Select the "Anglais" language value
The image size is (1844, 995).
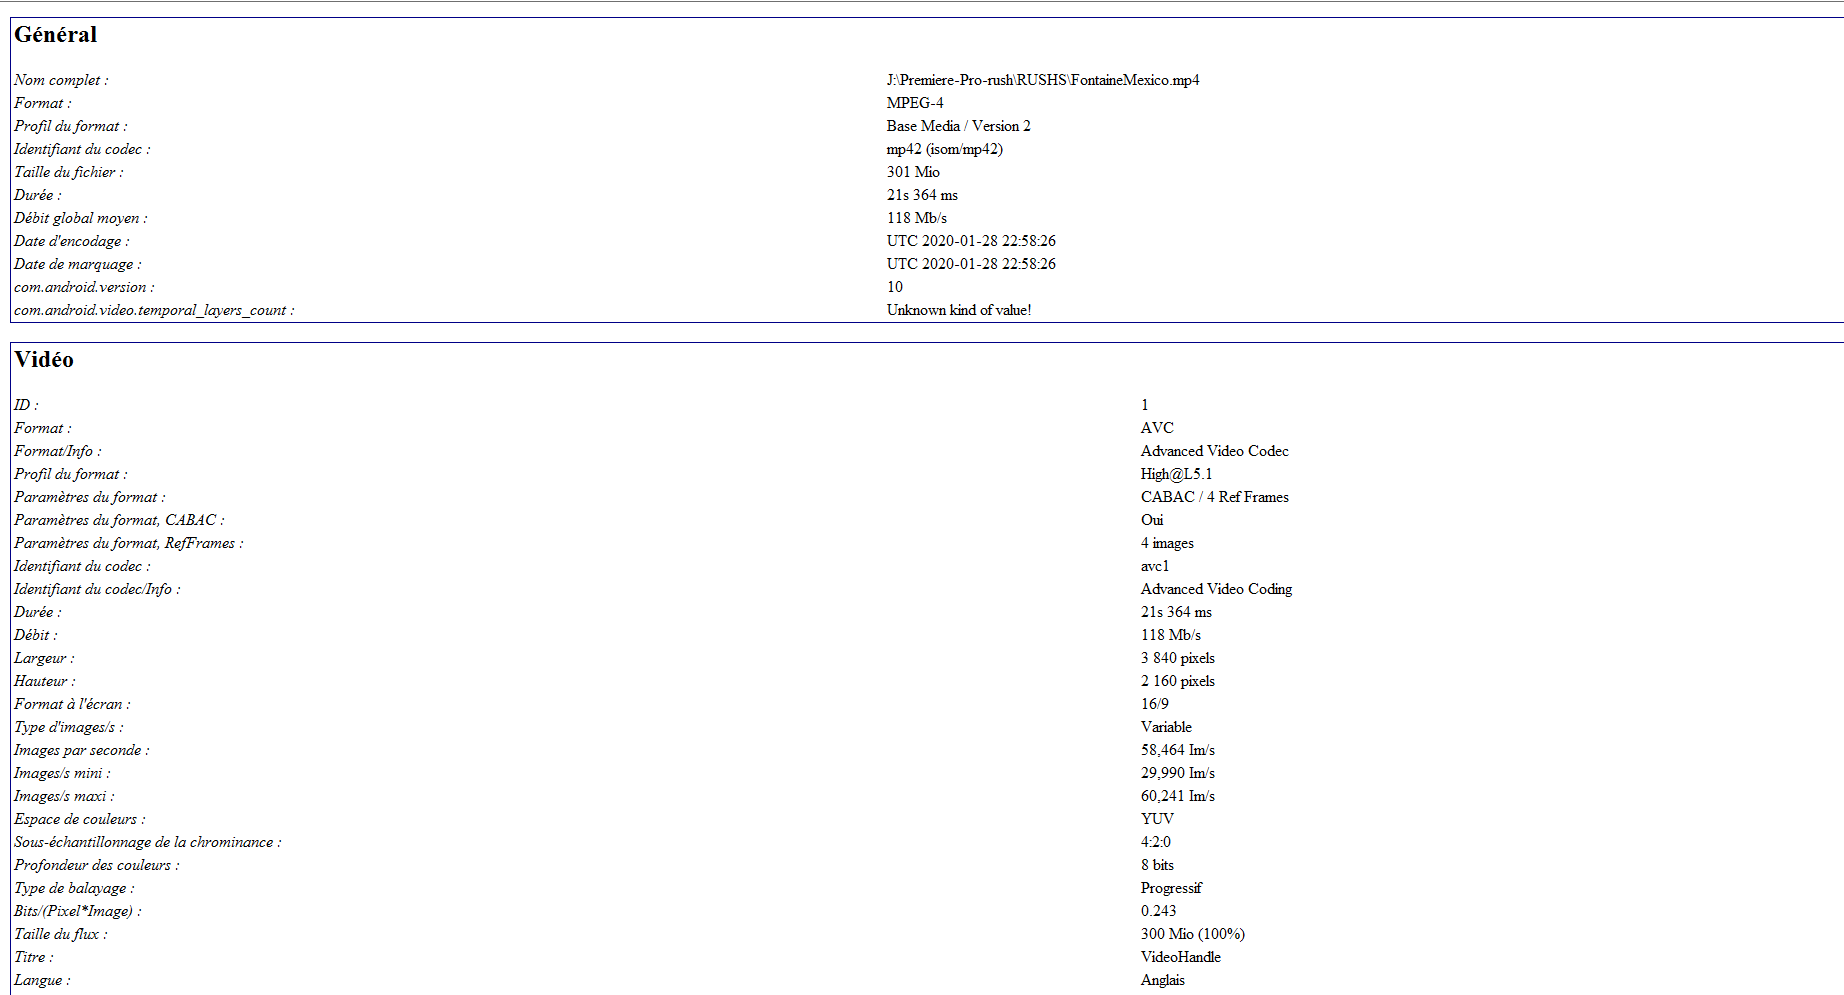click(x=1162, y=980)
